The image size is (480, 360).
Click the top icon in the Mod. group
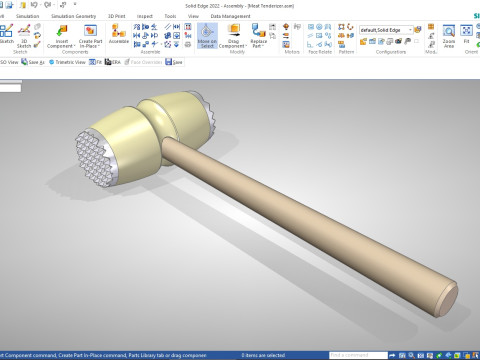[431, 27]
